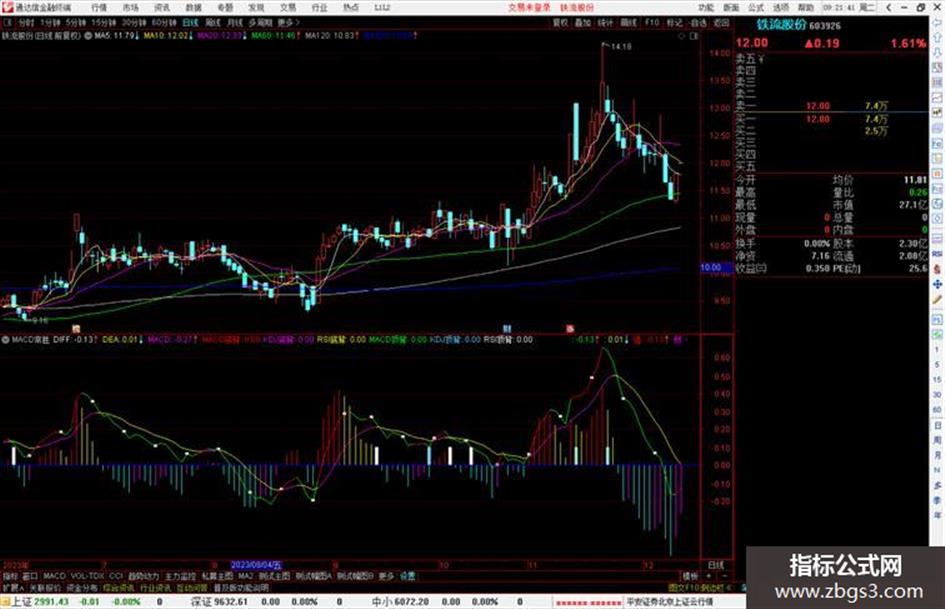Image resolution: width=945 pixels, height=609 pixels.
Task: Open the 行情 menu in the title bar
Action: pos(99,8)
